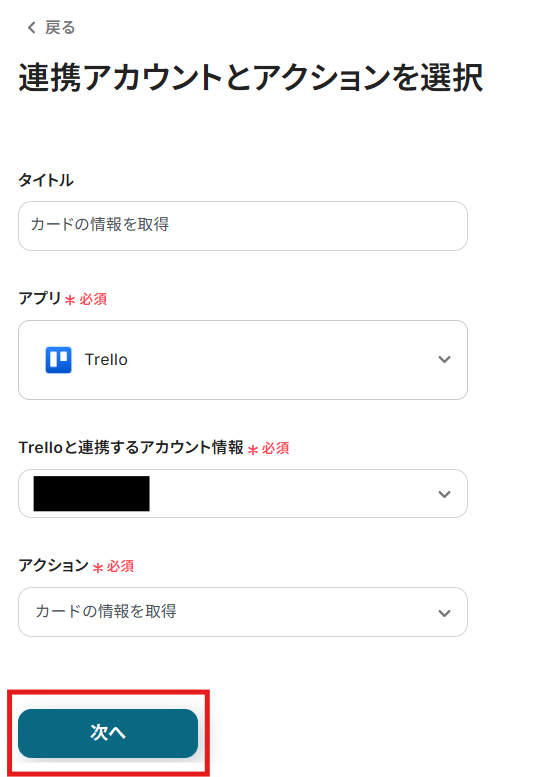Viewport: 538px width, 777px height.
Task: Click the Trello app name text
Action: point(106,360)
